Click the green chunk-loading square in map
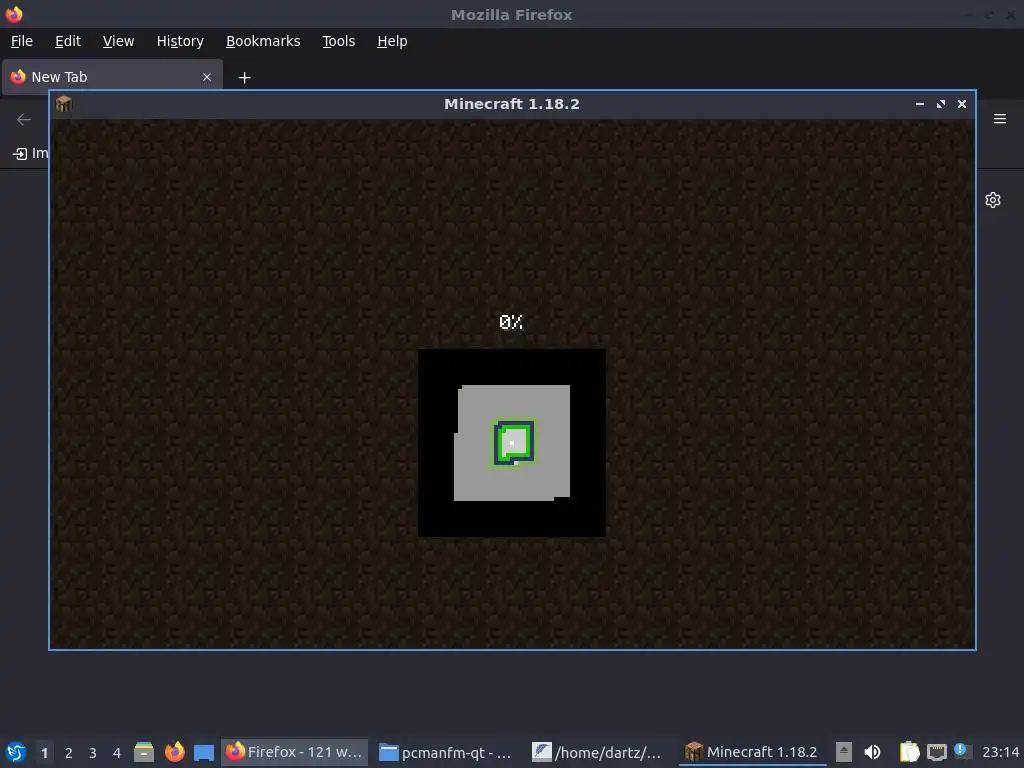This screenshot has width=1024, height=768. [513, 443]
